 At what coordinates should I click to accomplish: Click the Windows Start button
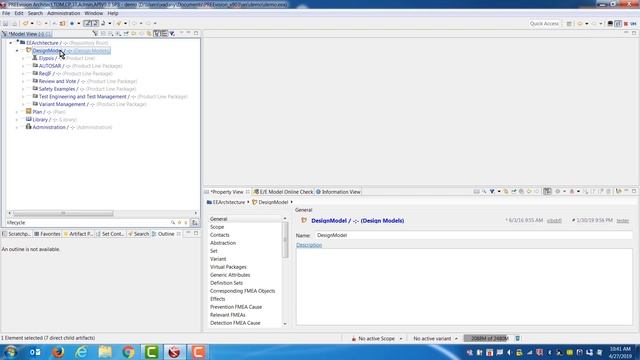coord(11,352)
